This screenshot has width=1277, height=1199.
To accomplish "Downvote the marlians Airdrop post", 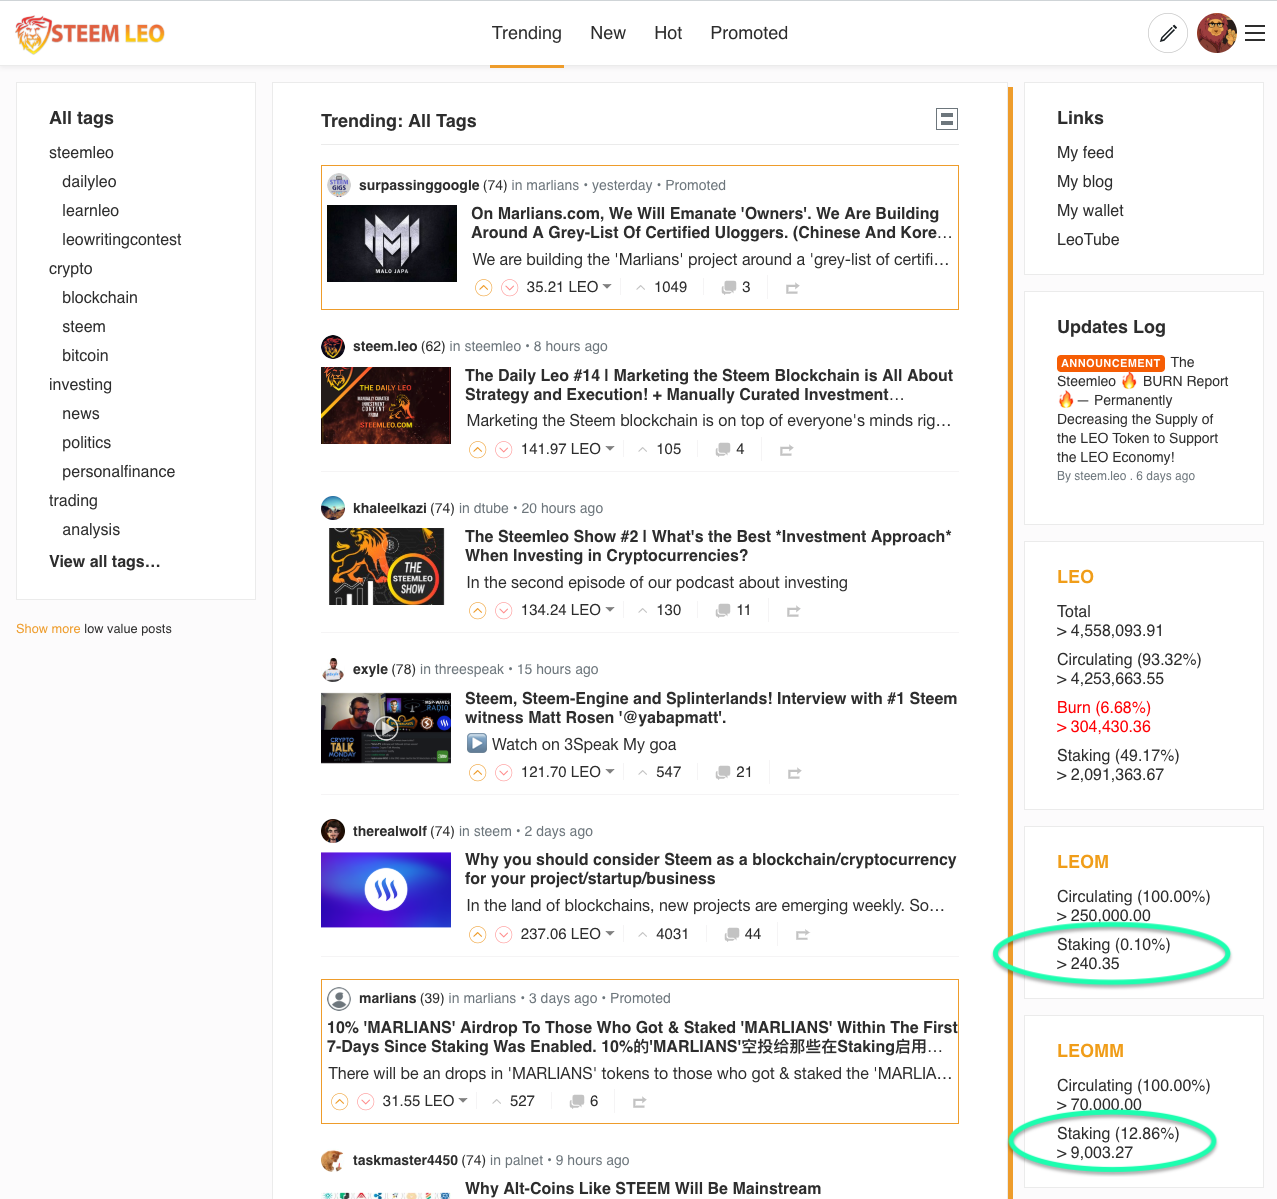I will [365, 1102].
